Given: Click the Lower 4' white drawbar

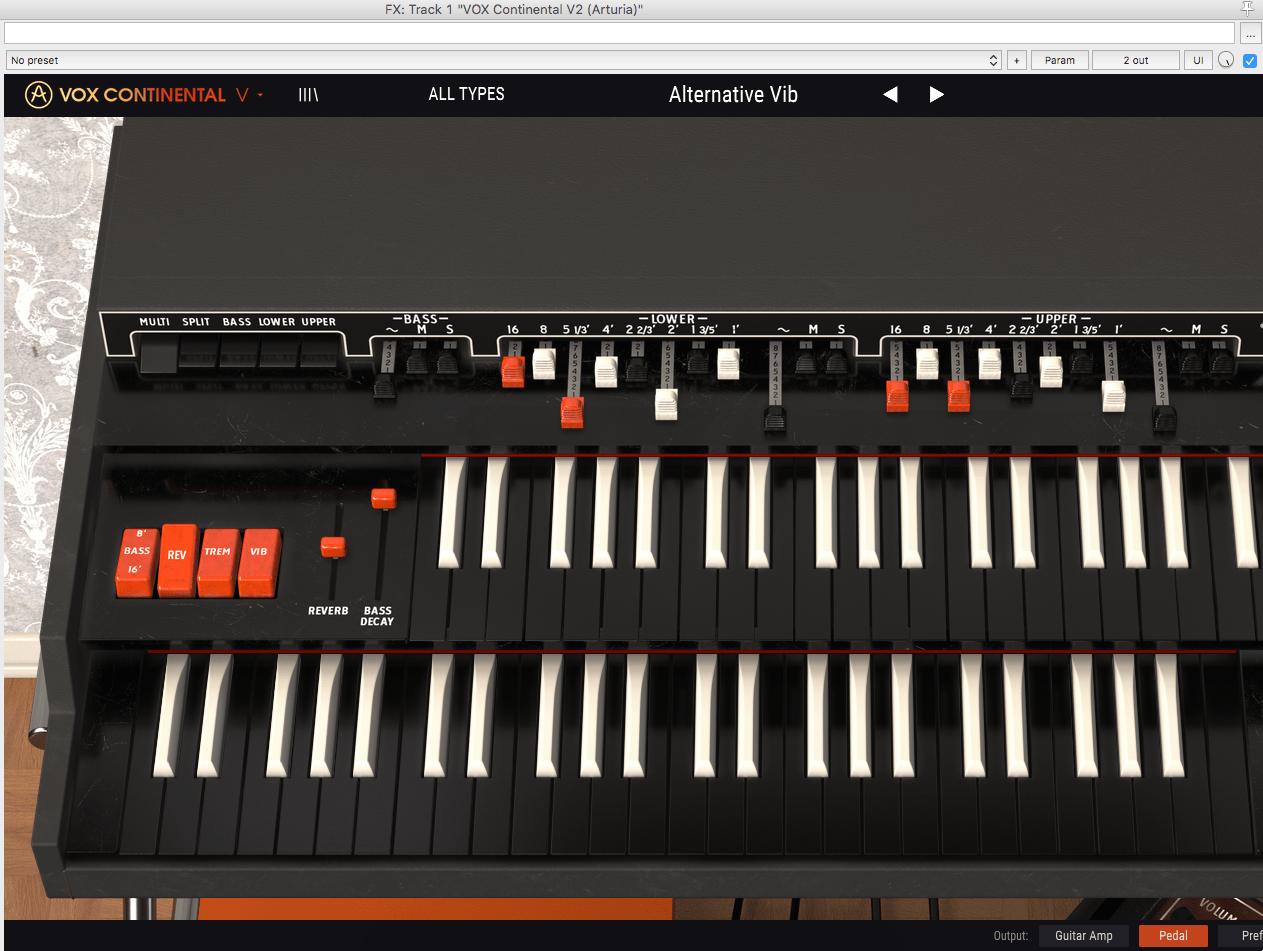Looking at the screenshot, I should tap(607, 372).
